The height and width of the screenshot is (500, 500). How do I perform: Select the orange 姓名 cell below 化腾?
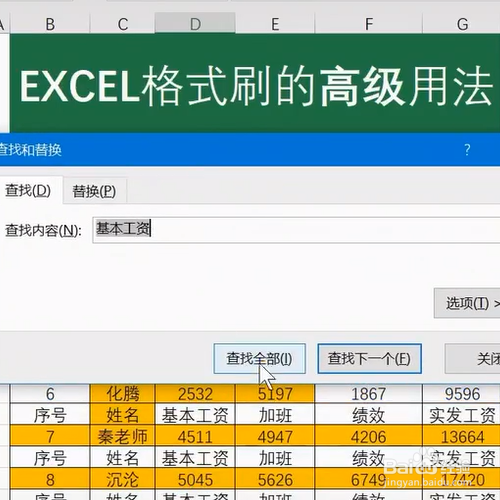[x=123, y=415]
